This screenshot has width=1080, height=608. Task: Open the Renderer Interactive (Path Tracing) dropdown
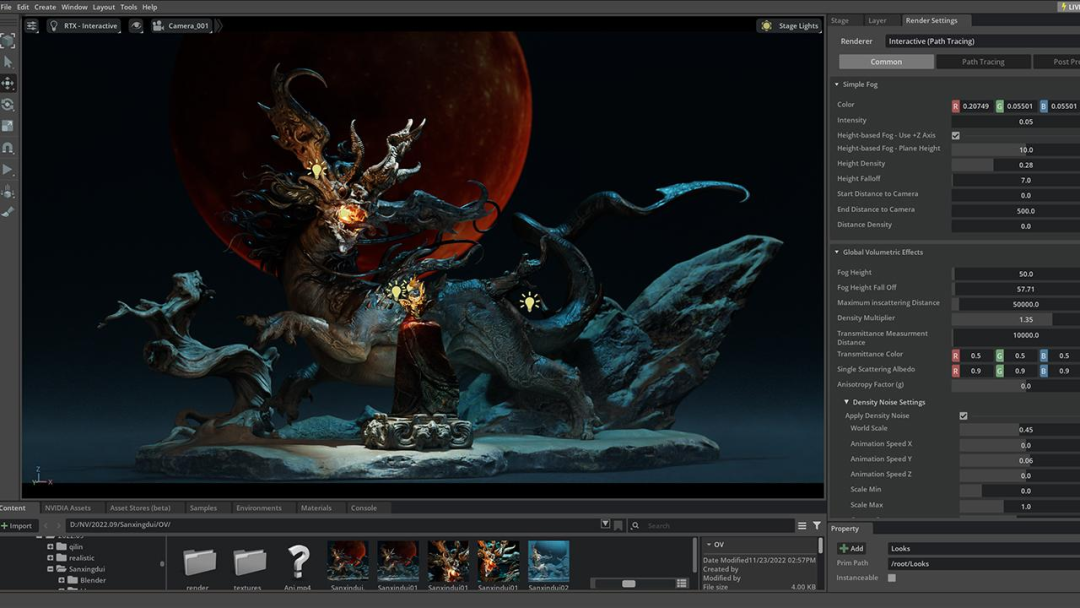[982, 41]
